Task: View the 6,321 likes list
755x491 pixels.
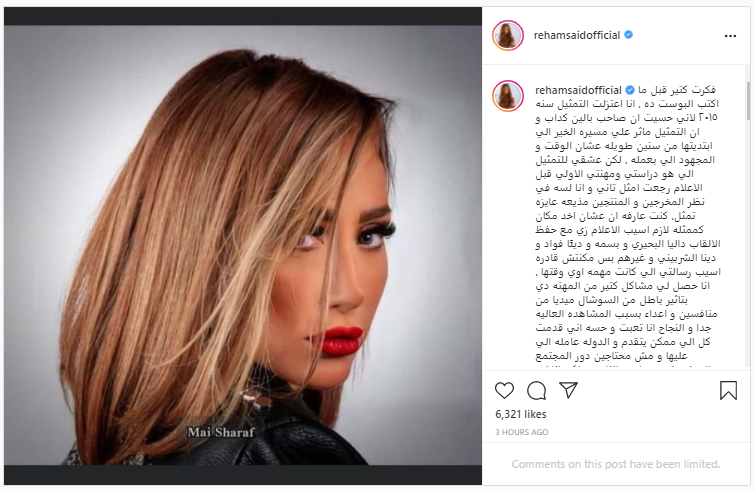Action: point(521,414)
